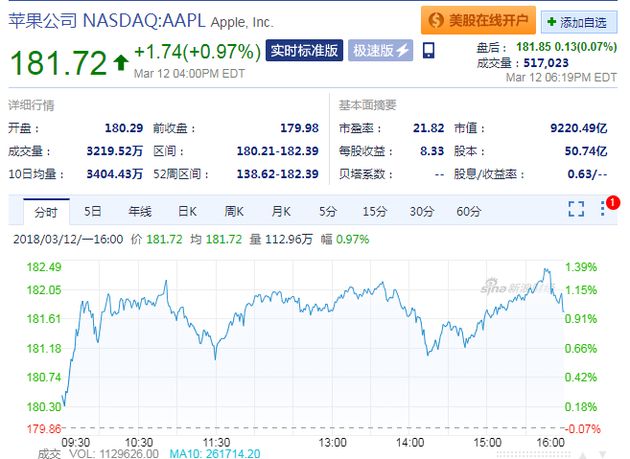
Task: Open the 月K monthly candlestick tab
Action: pos(281,211)
